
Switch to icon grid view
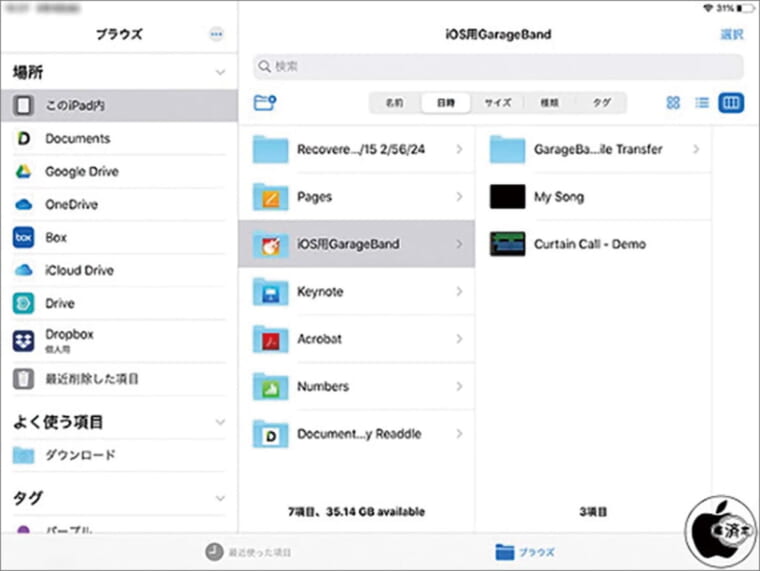pos(673,102)
